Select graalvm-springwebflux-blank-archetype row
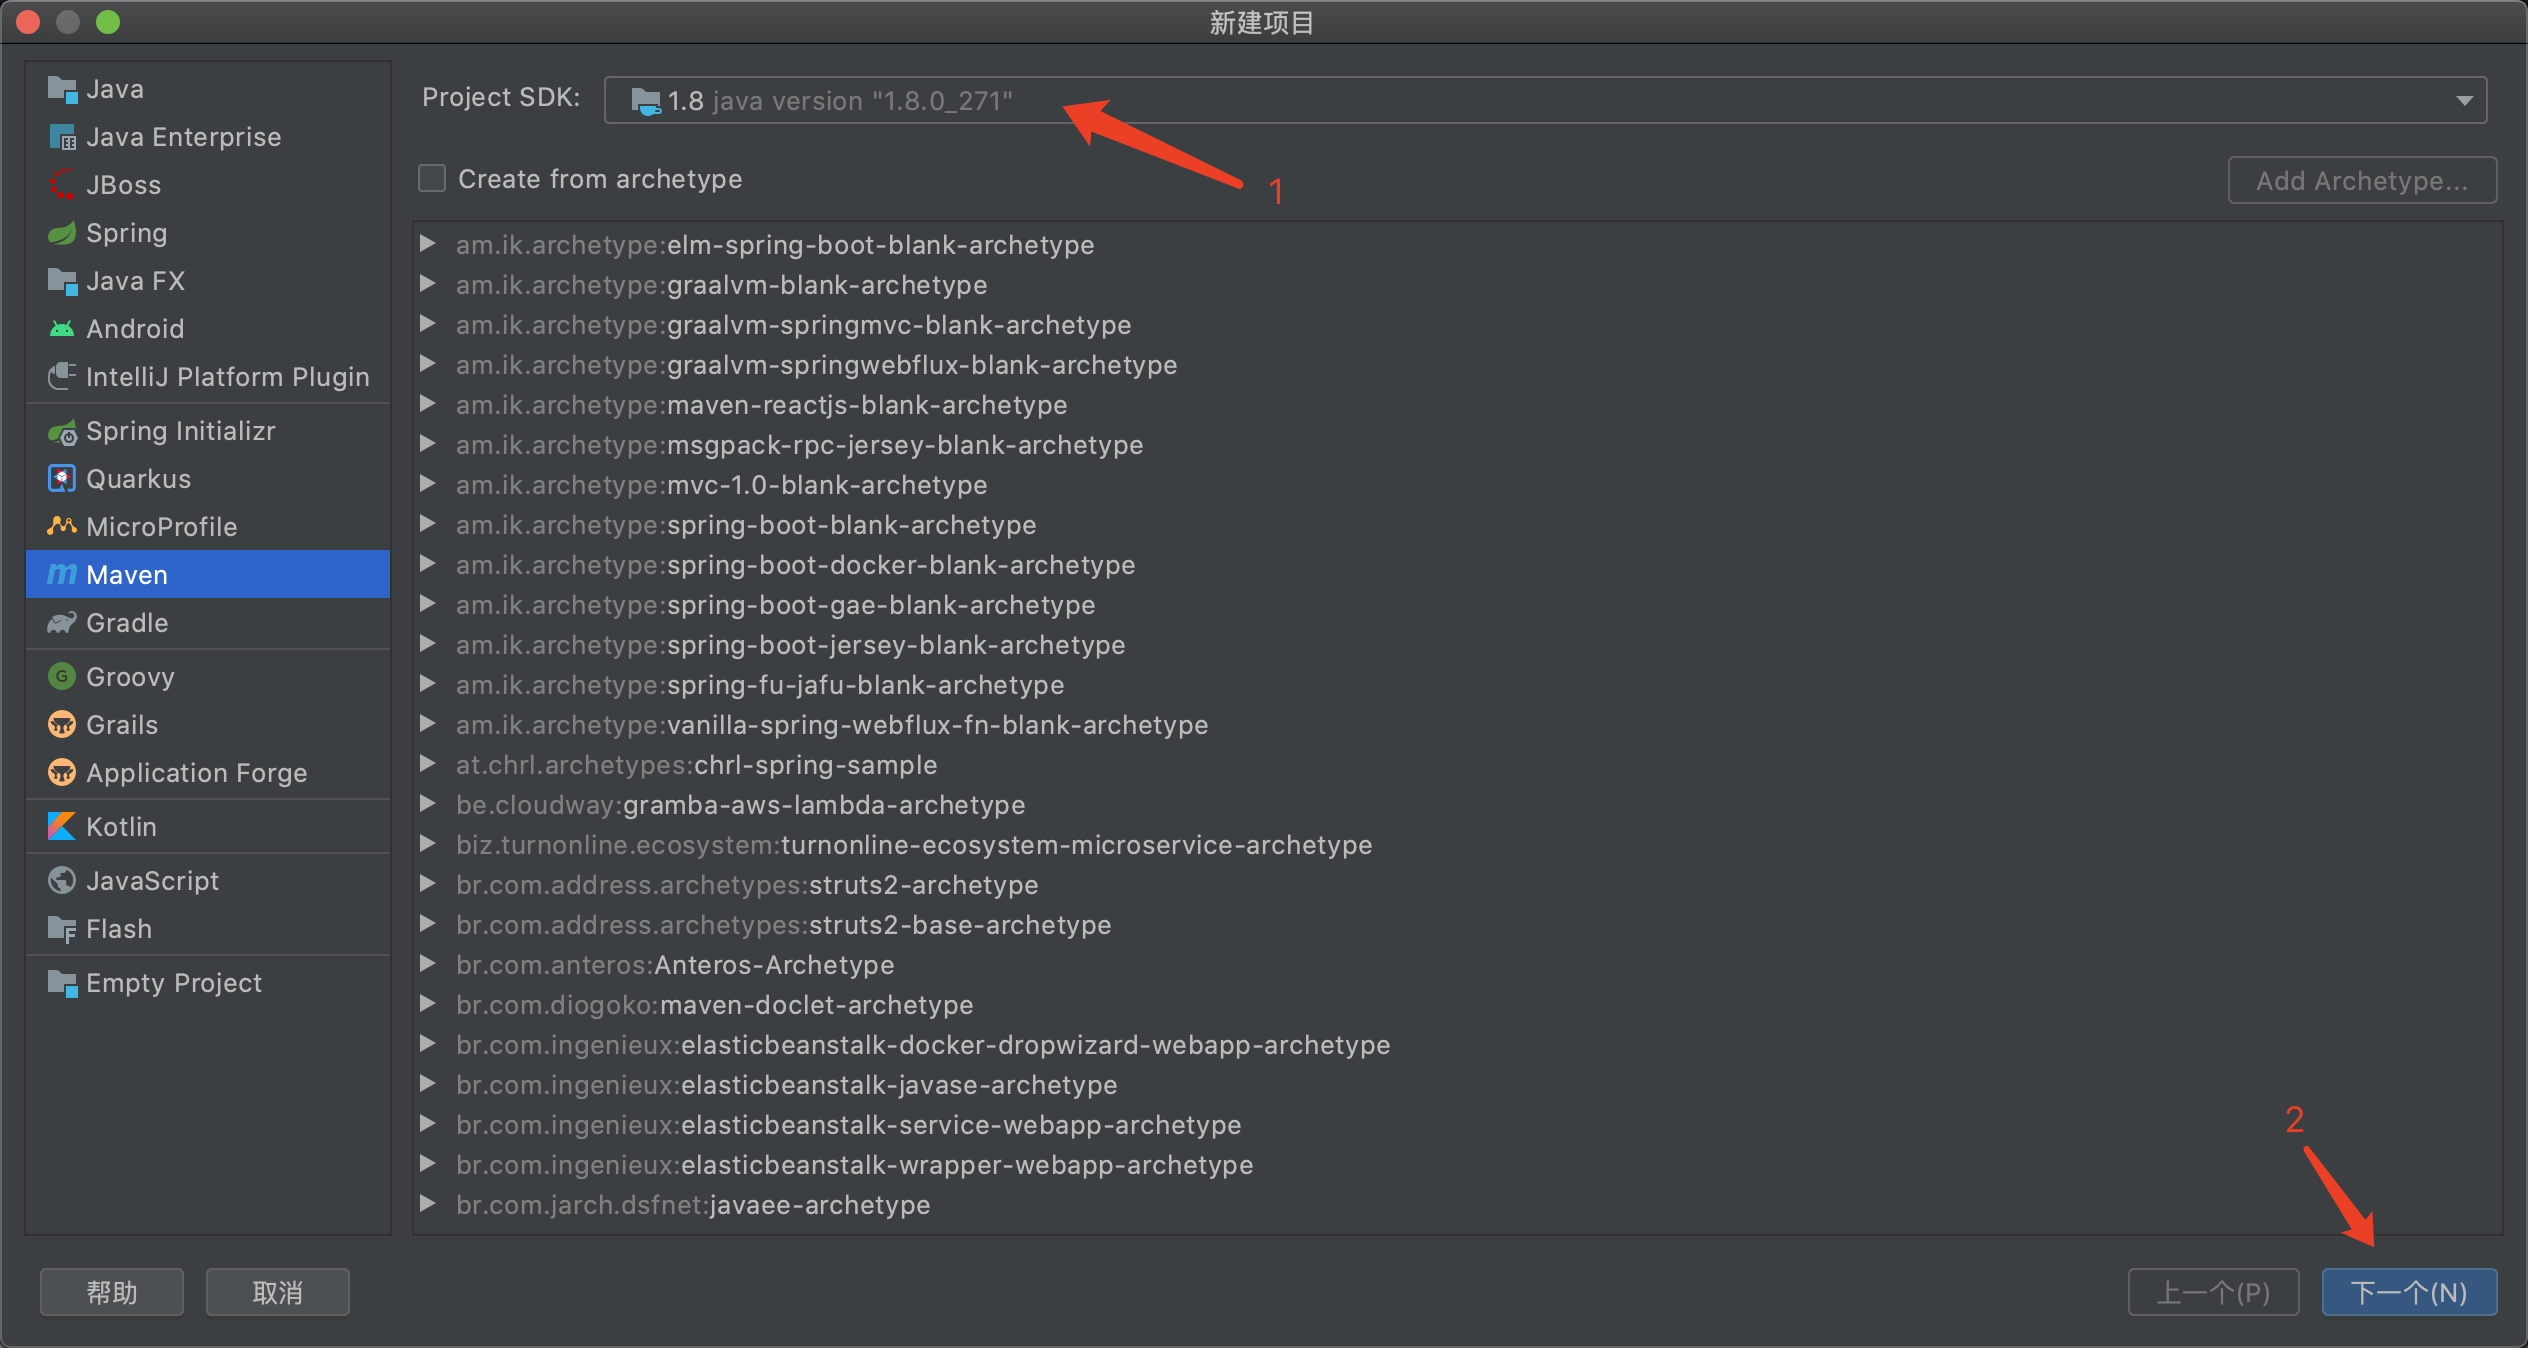The height and width of the screenshot is (1348, 2528). (1457, 365)
